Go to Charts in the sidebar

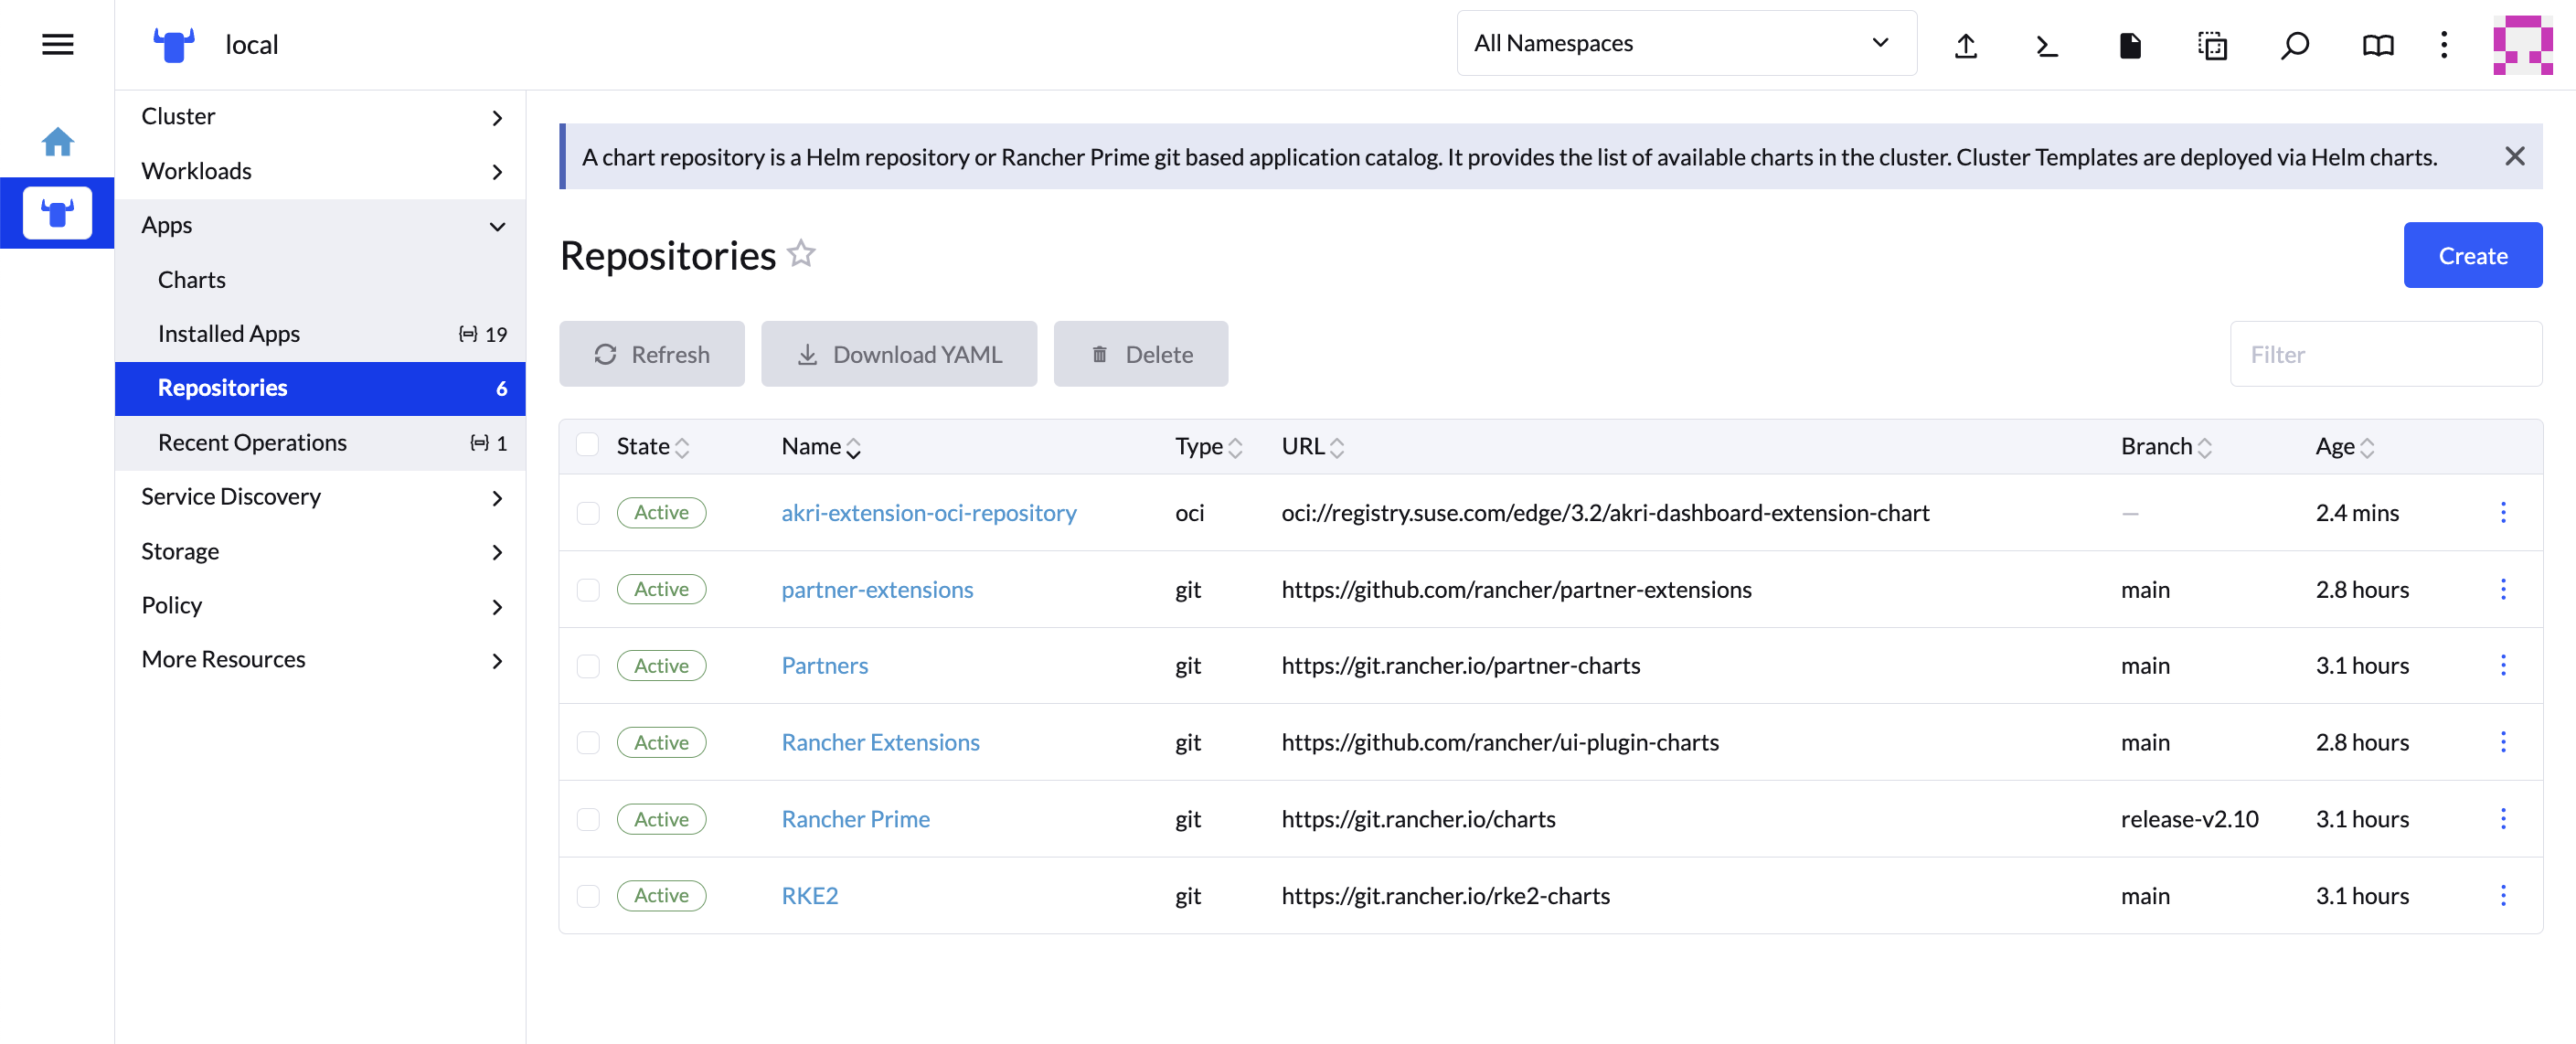point(192,279)
